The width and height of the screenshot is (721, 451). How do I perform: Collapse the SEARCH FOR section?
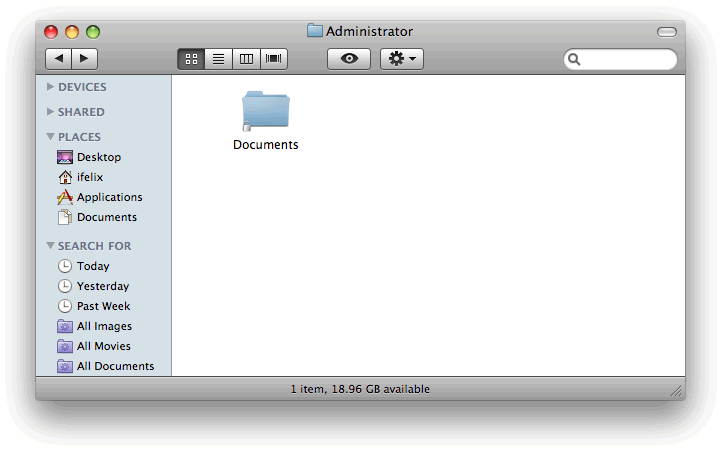click(x=50, y=246)
